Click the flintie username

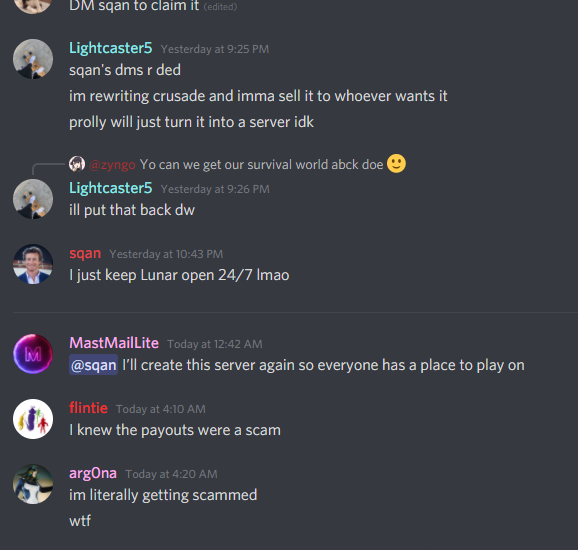[x=88, y=408]
